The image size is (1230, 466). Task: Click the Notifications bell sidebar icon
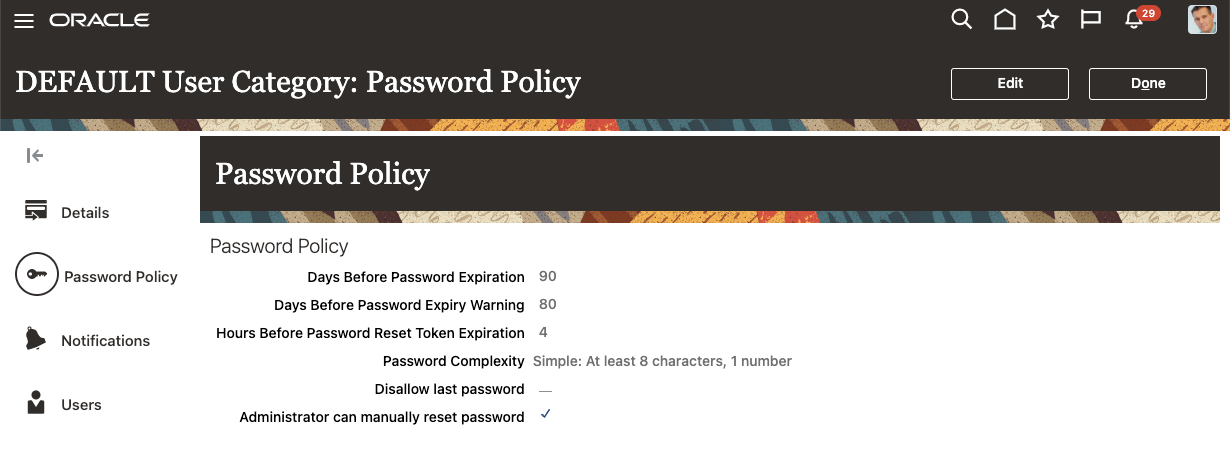pyautogui.click(x=36, y=339)
